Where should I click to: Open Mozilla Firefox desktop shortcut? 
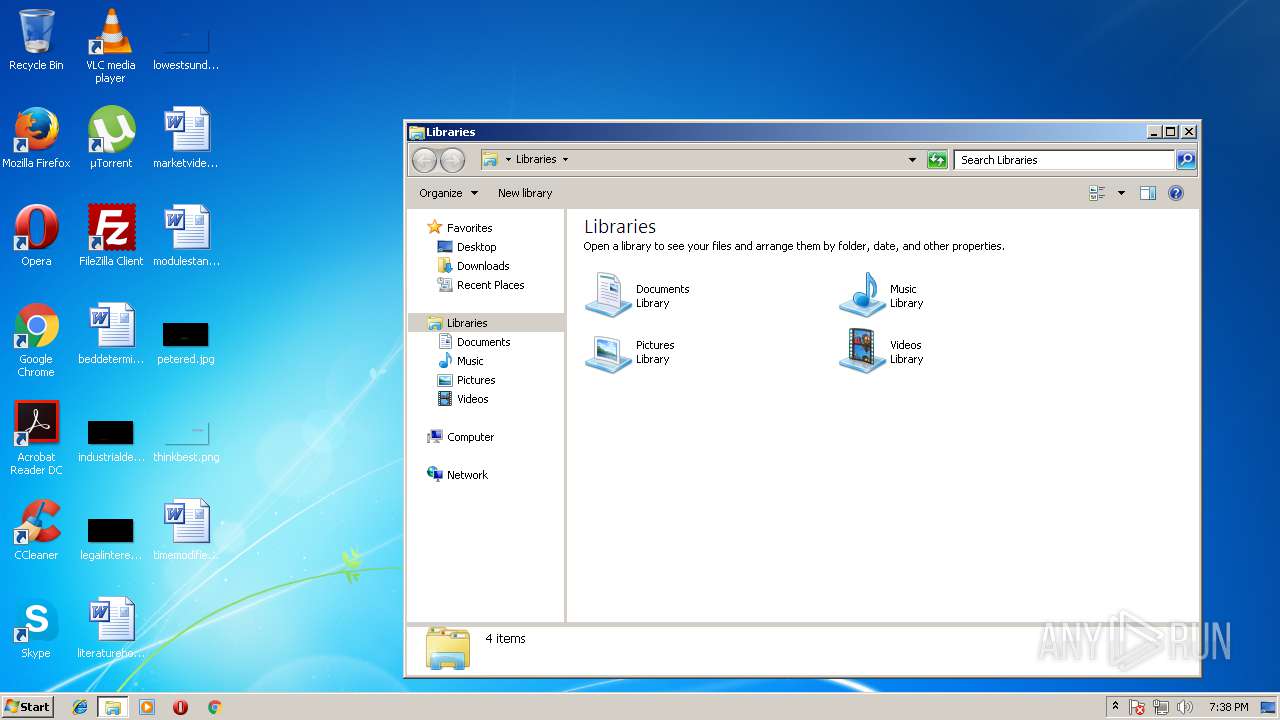pyautogui.click(x=36, y=138)
